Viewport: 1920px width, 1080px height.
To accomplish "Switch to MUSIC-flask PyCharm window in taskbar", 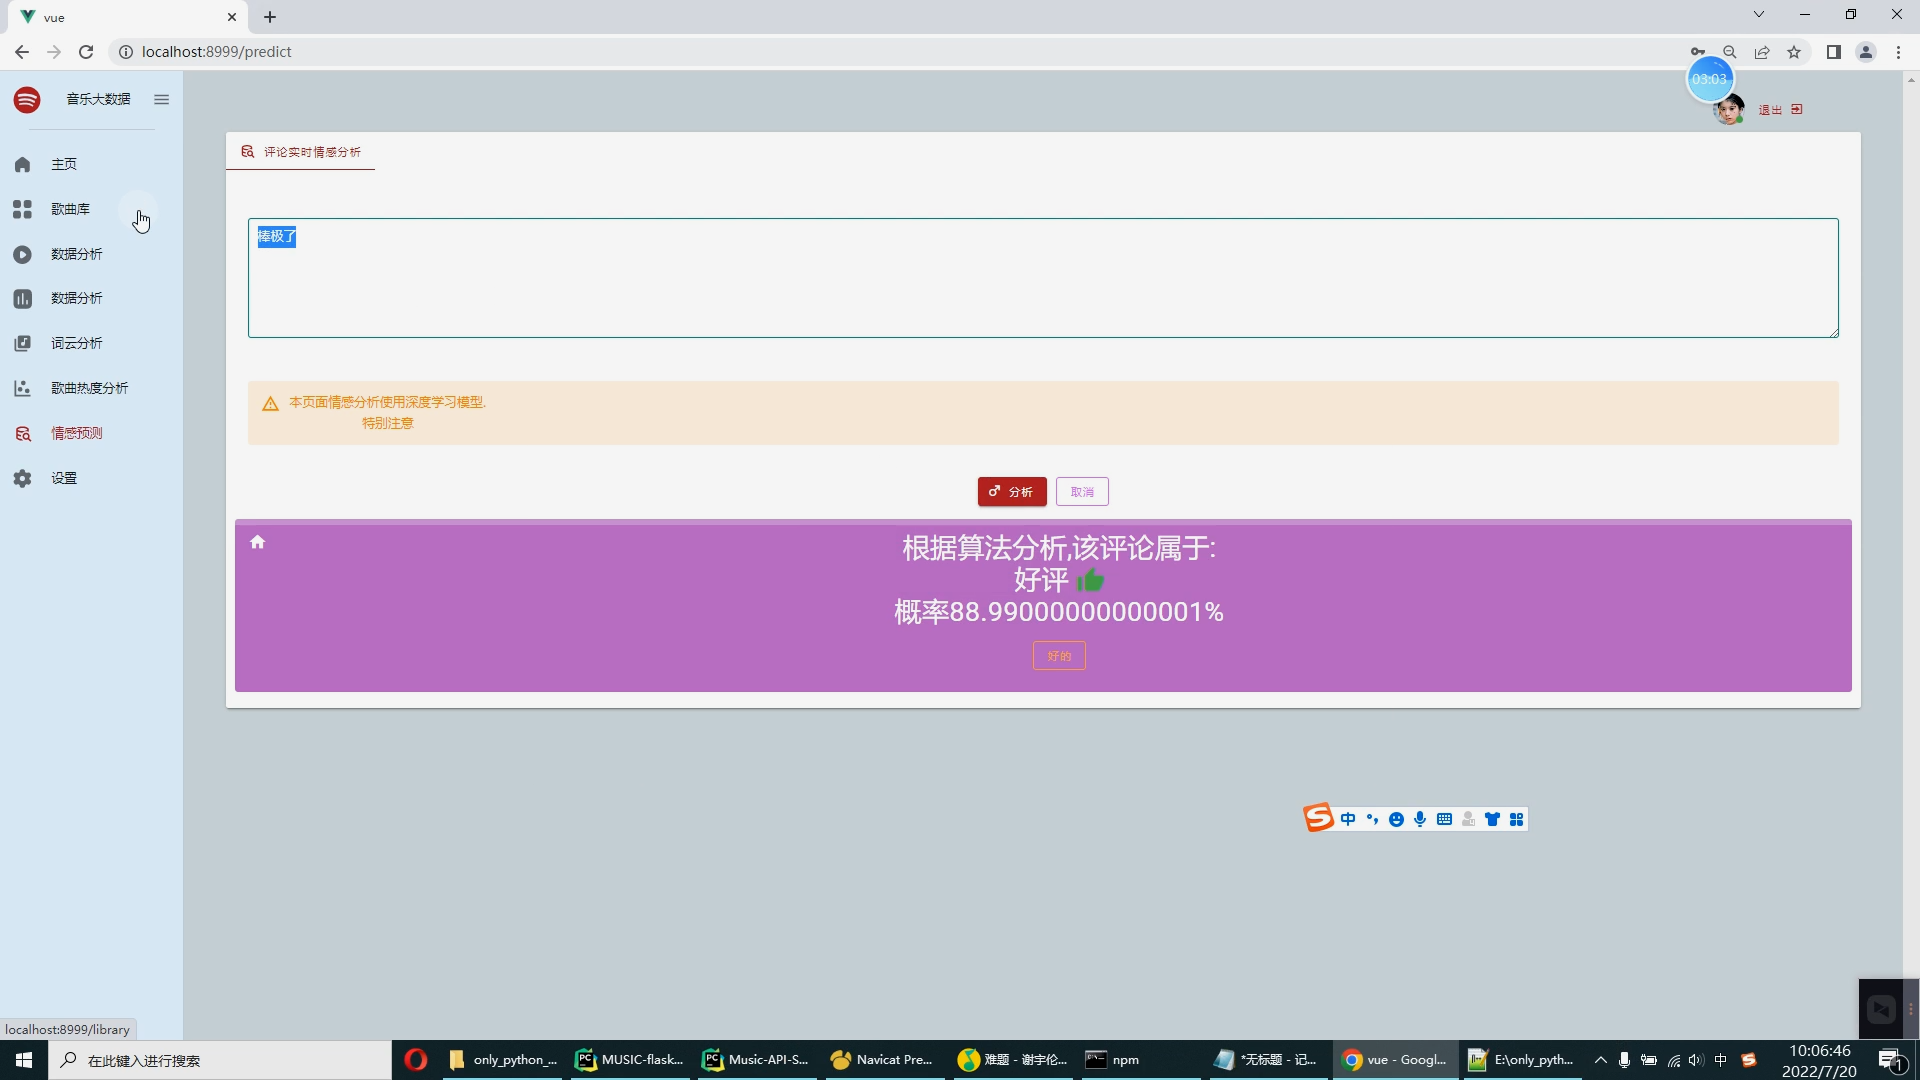I will tap(628, 1060).
